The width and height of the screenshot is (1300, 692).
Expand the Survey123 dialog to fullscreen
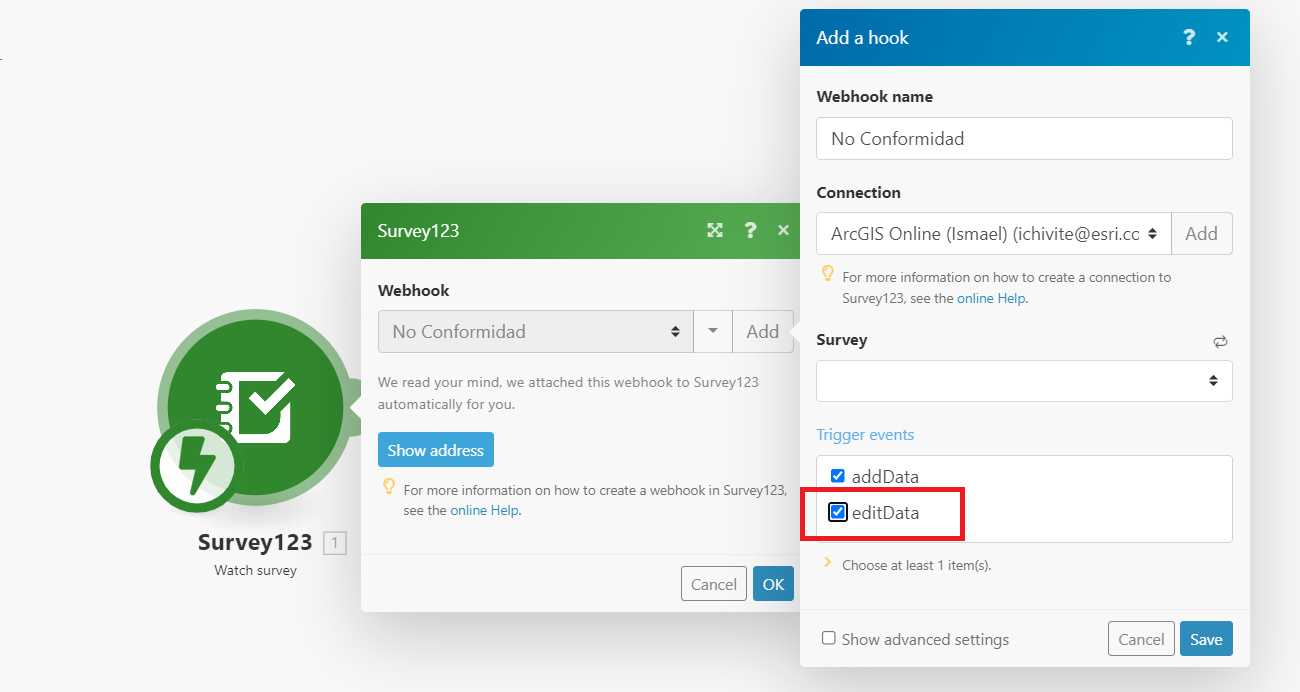click(715, 230)
